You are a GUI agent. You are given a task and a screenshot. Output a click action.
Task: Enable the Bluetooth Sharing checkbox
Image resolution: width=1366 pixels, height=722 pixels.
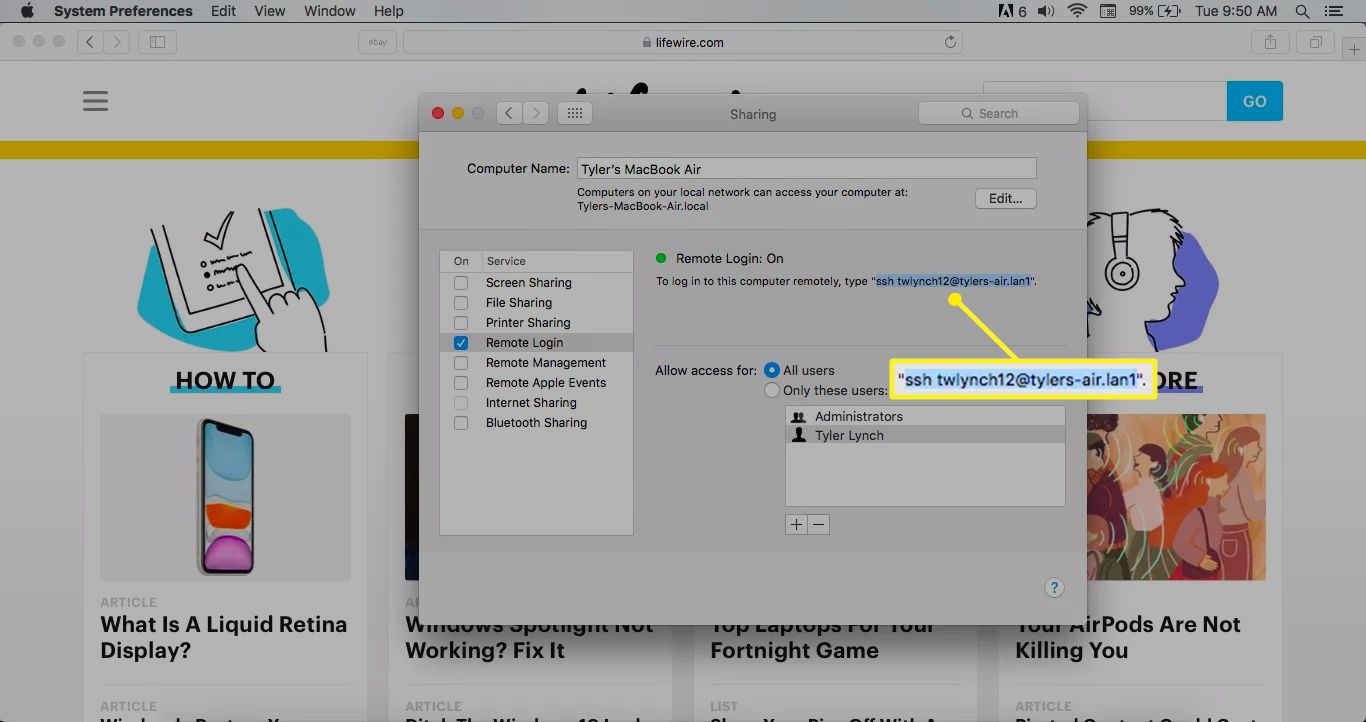[461, 423]
